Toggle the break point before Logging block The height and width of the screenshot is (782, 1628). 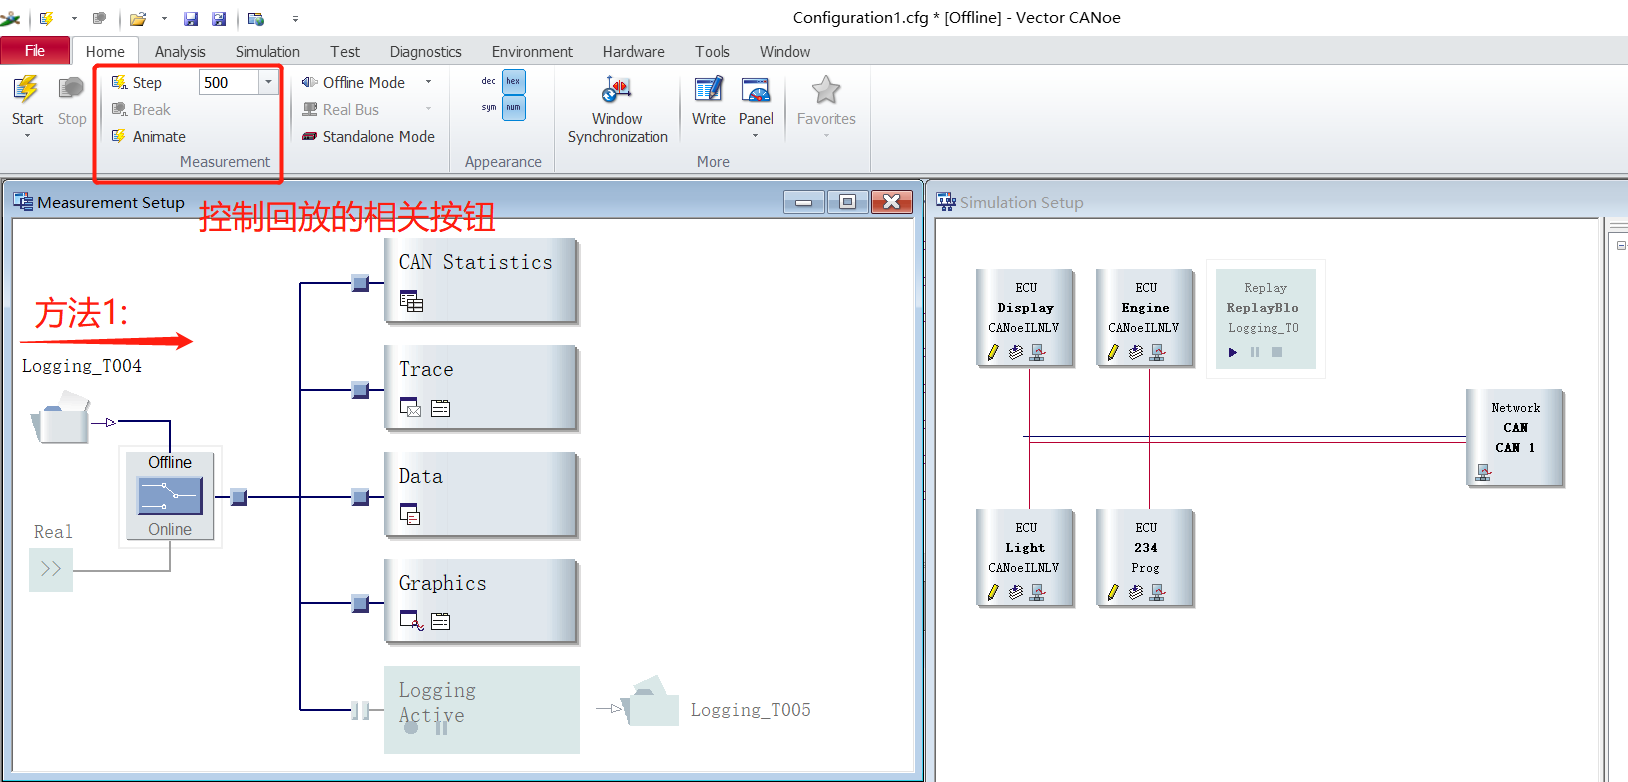(360, 711)
